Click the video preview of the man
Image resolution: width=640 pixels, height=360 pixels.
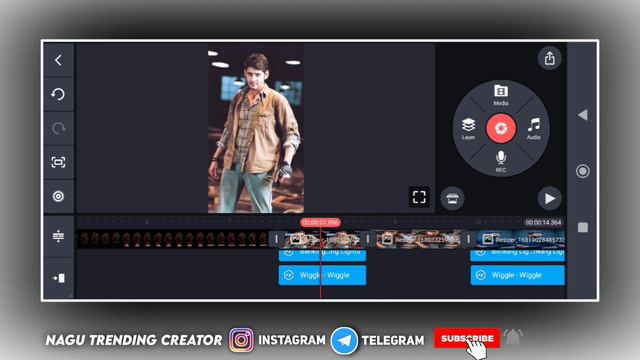coord(256,129)
